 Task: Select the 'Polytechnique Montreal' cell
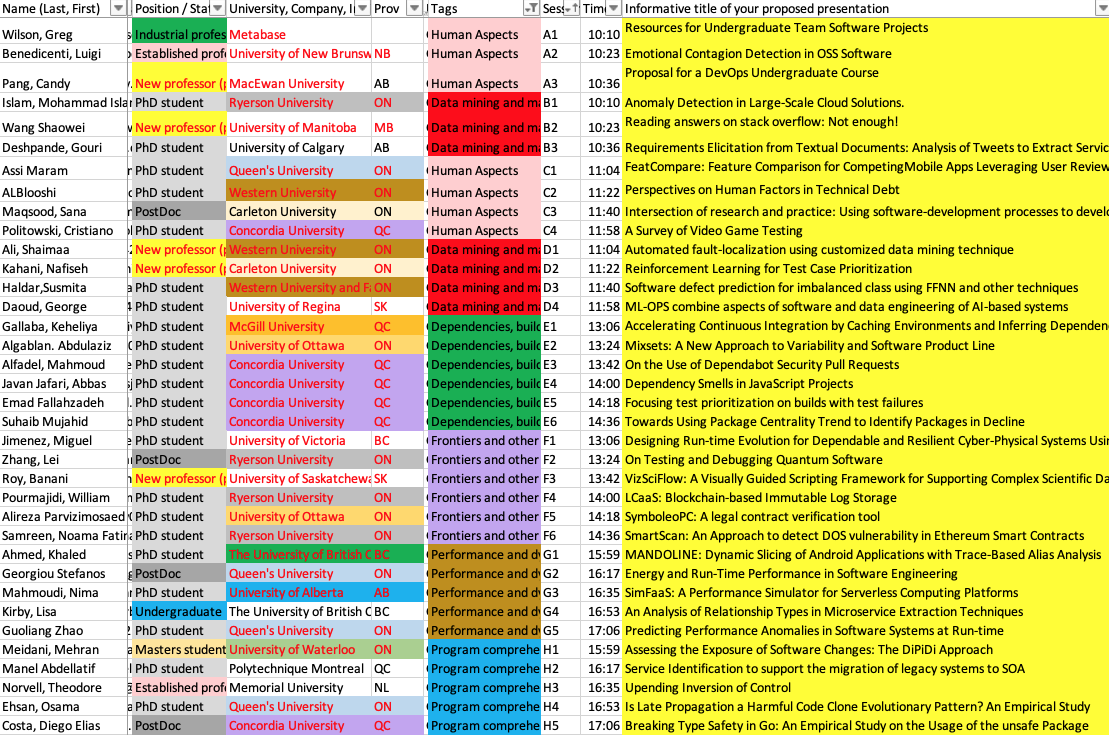(299, 669)
